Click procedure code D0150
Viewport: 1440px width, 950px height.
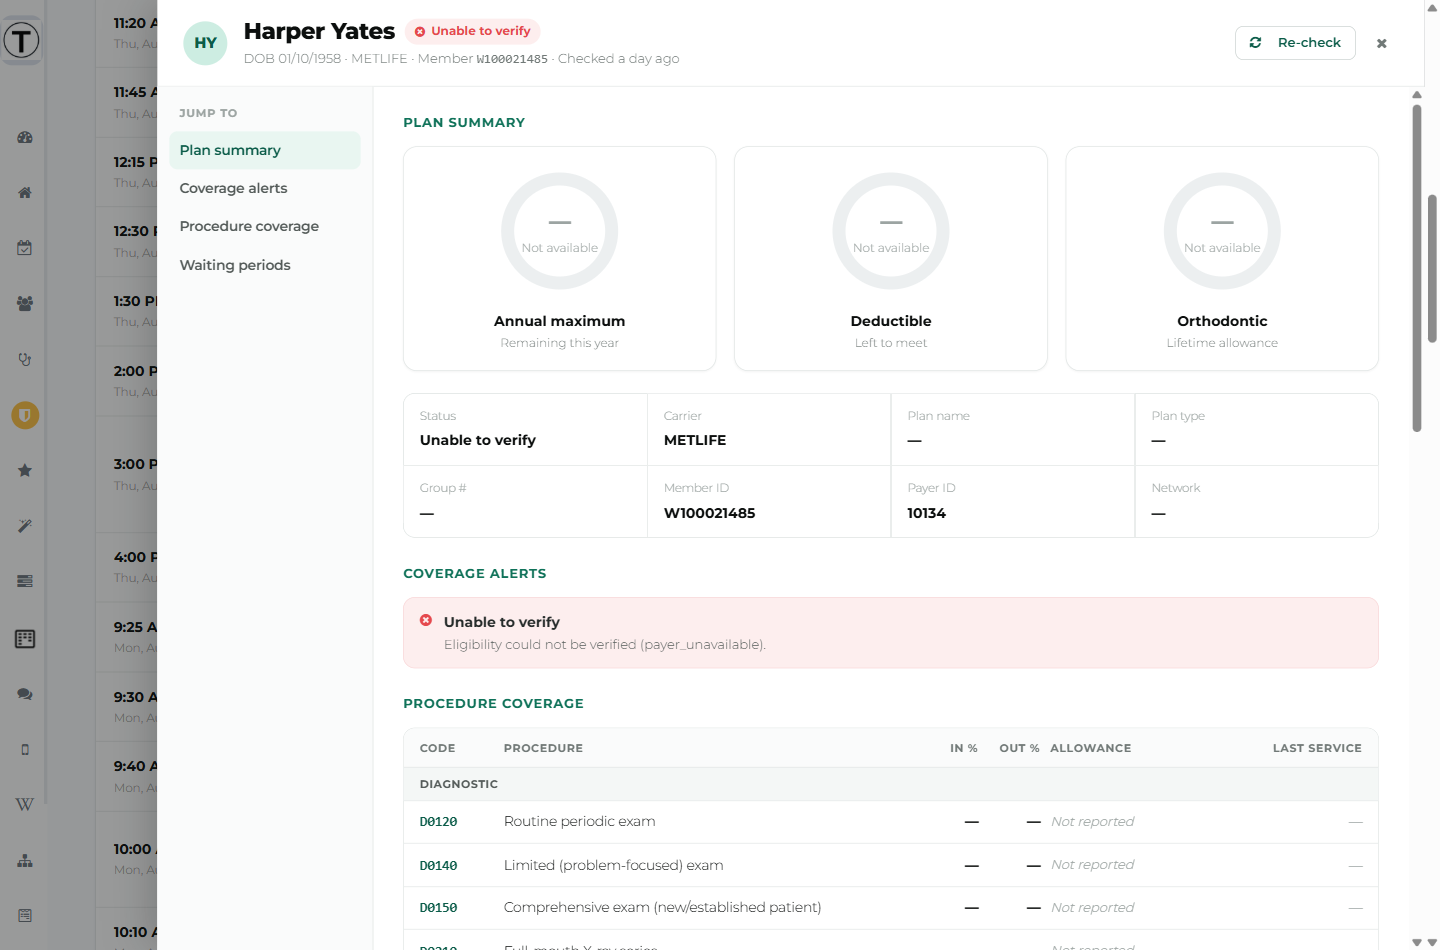click(438, 908)
